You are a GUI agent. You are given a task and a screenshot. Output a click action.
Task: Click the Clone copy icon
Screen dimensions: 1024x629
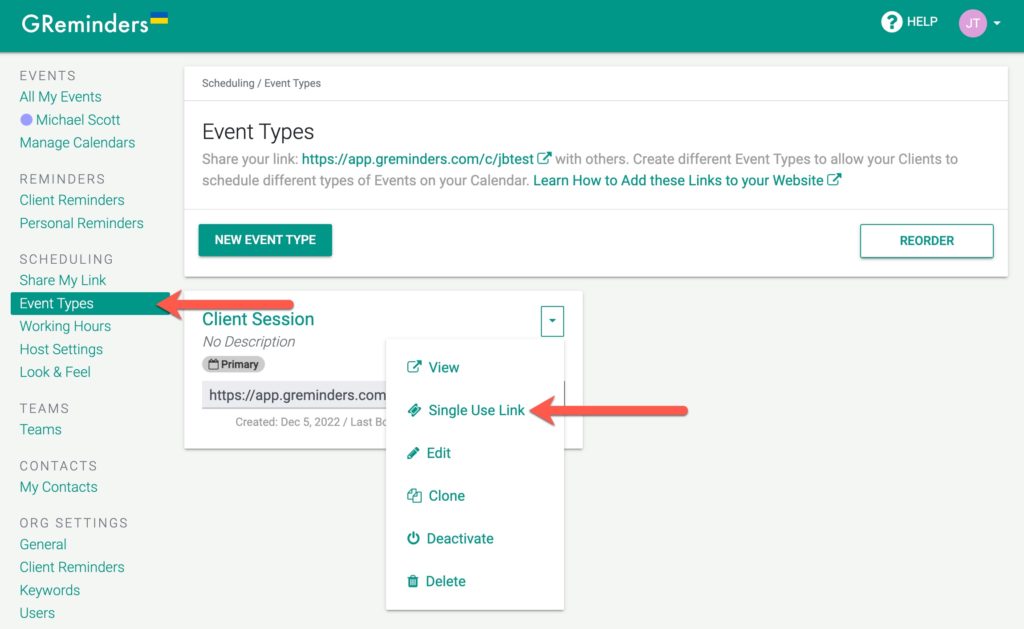[414, 495]
